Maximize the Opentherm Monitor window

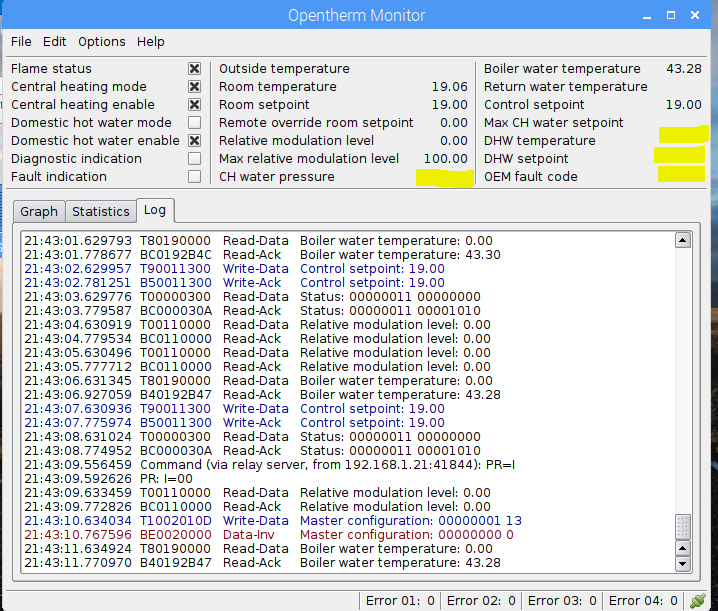click(x=671, y=15)
